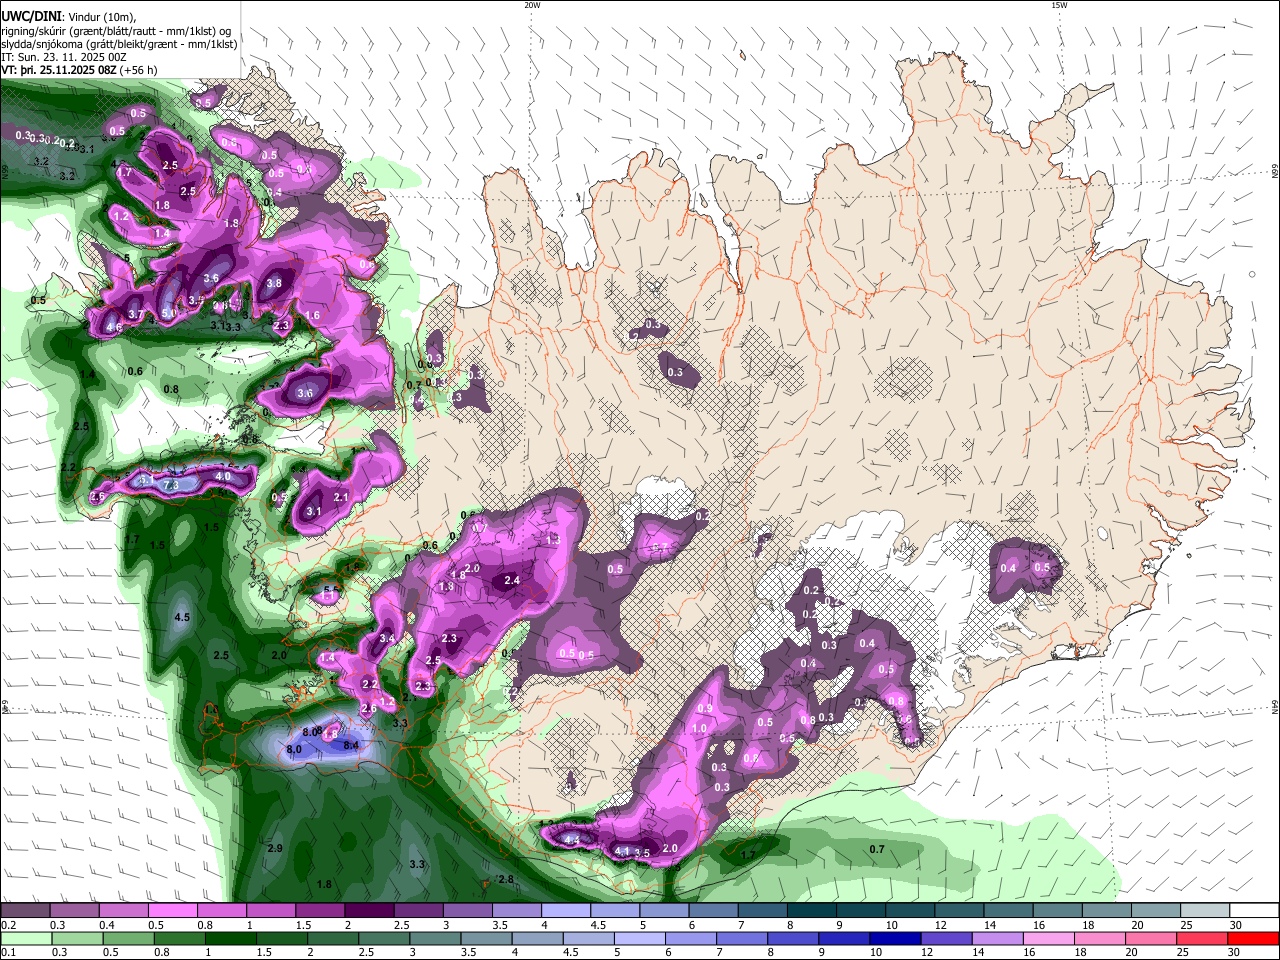
Task: Select the 2.1 snowfall value on Snæfellsnes
Action: point(341,497)
